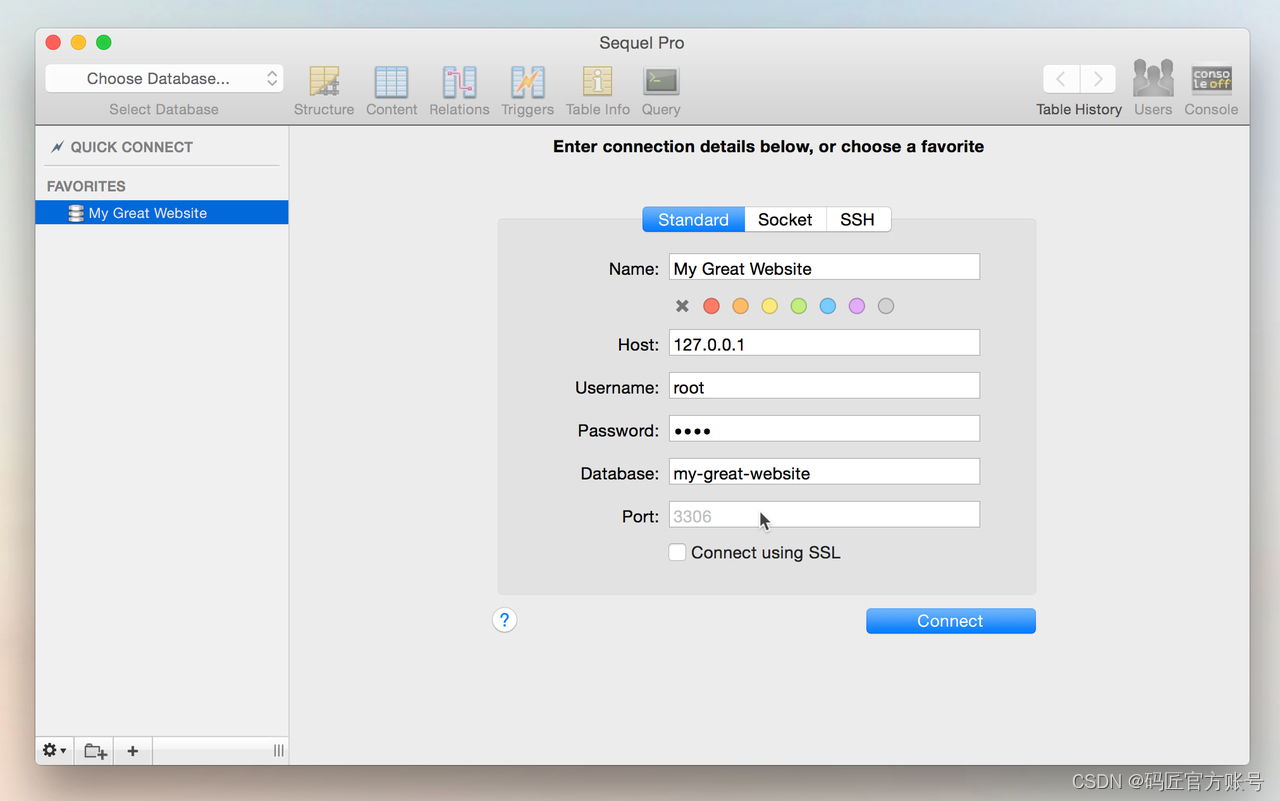This screenshot has width=1280, height=801.
Task: Open the Users management icon
Action: [x=1153, y=79]
